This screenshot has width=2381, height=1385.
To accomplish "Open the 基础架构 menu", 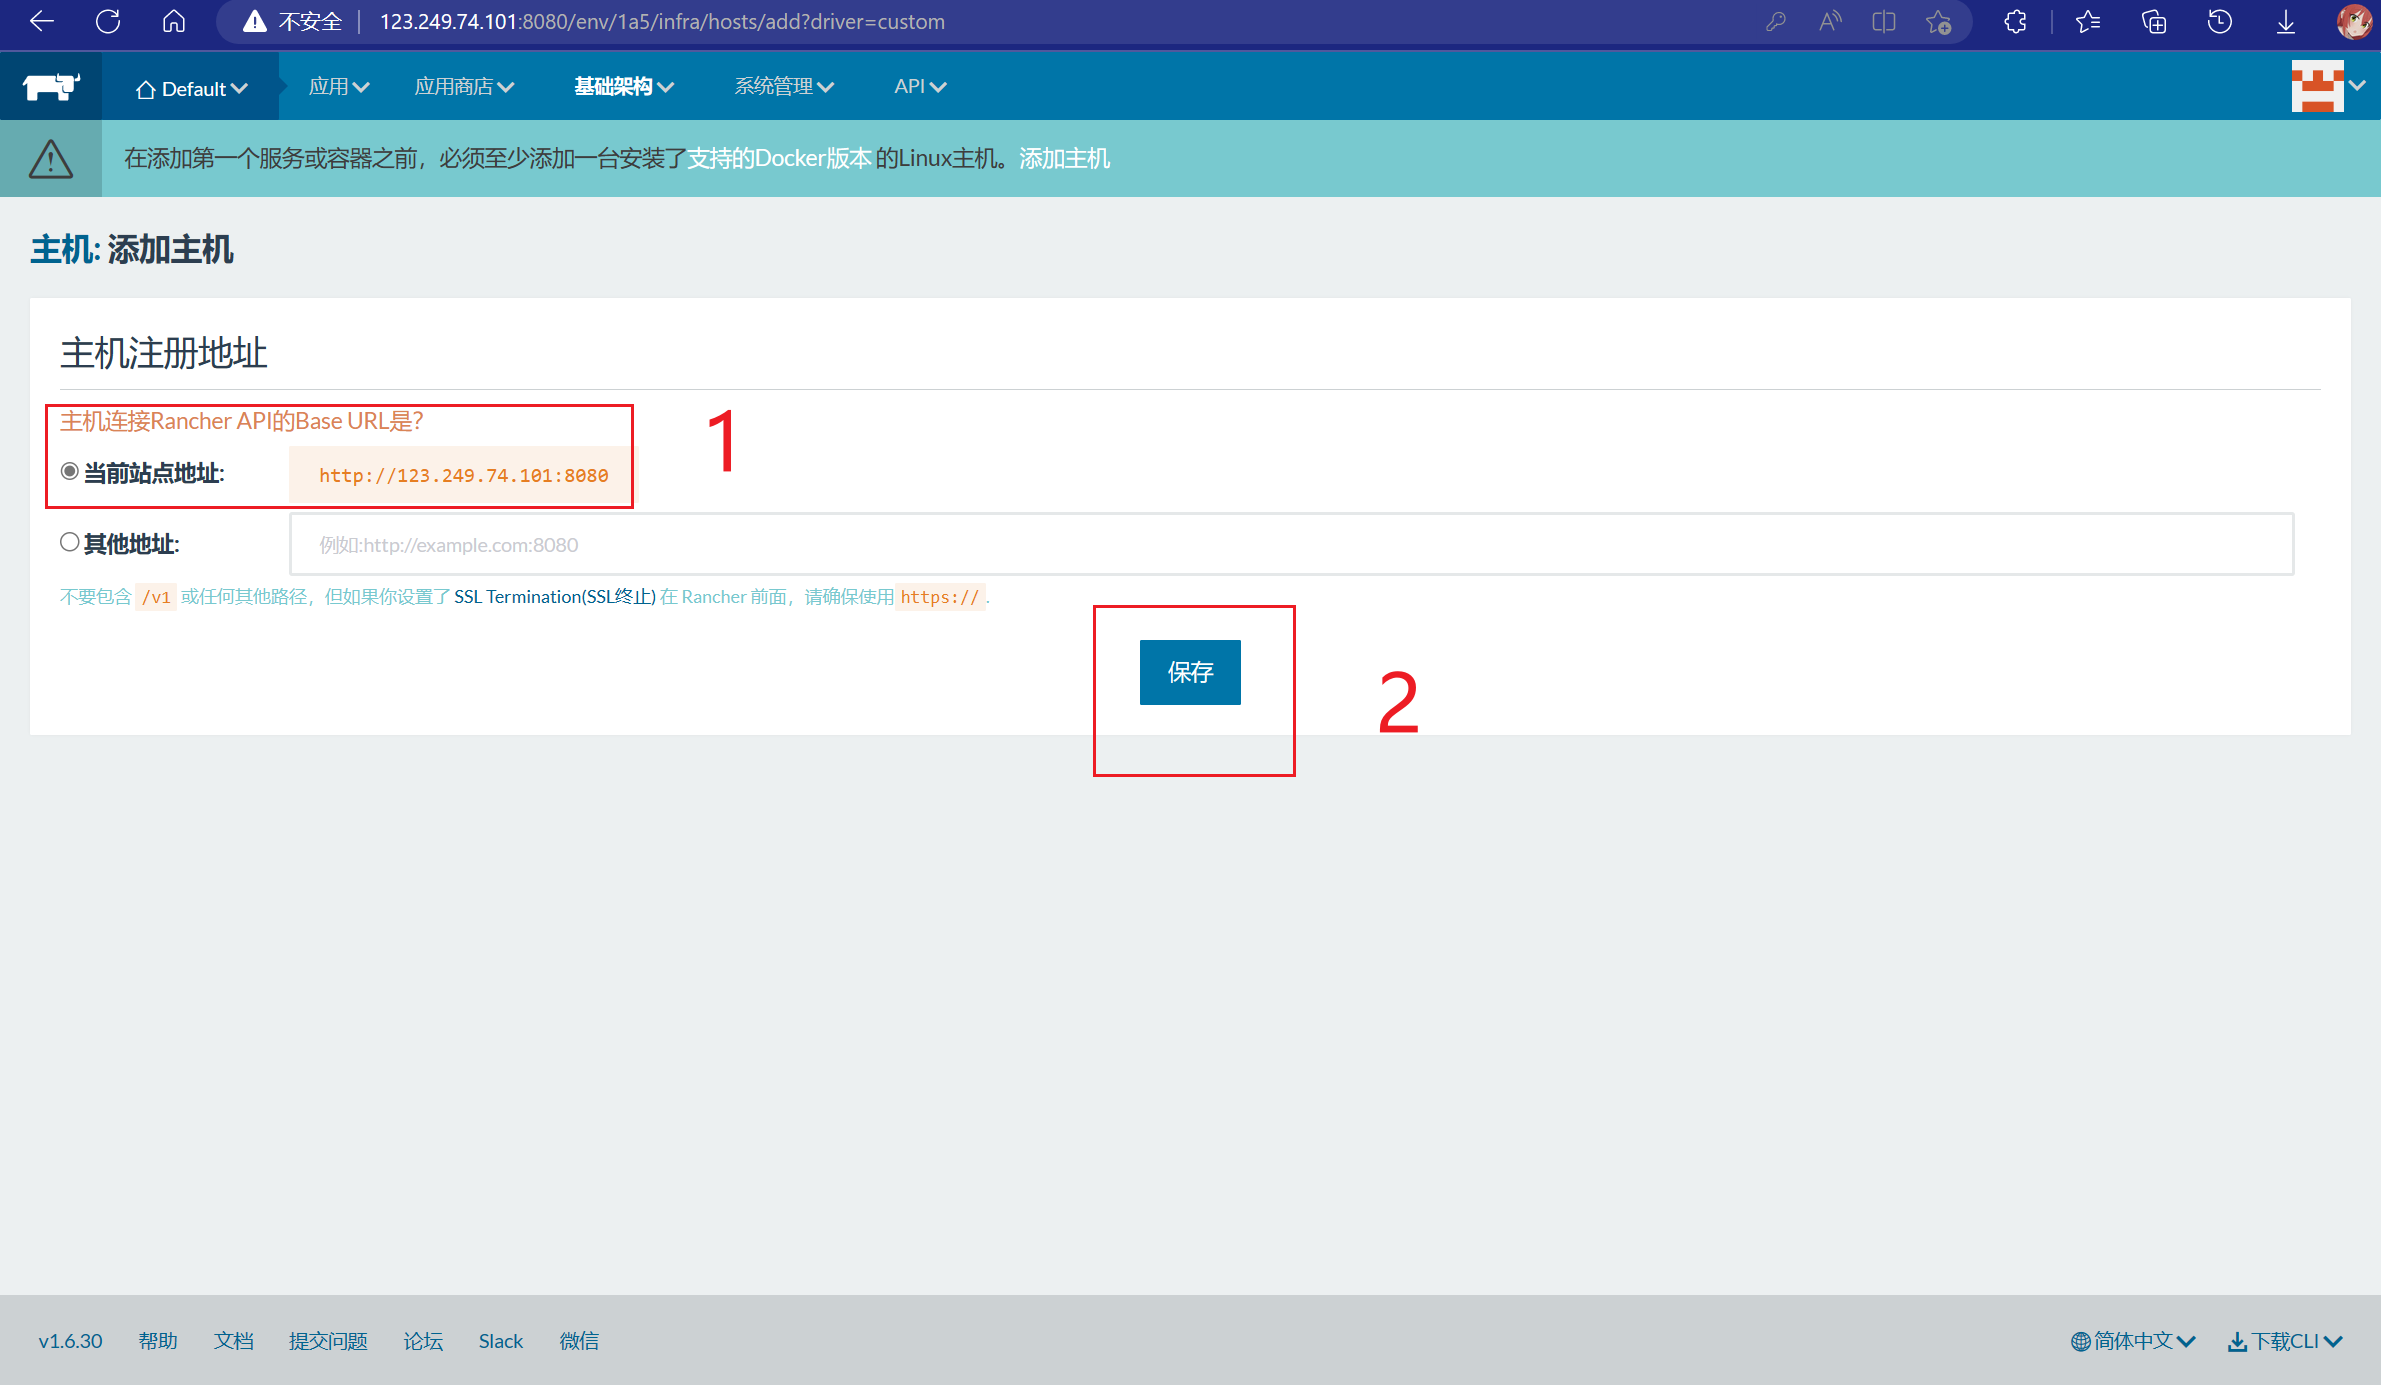I will coord(623,87).
